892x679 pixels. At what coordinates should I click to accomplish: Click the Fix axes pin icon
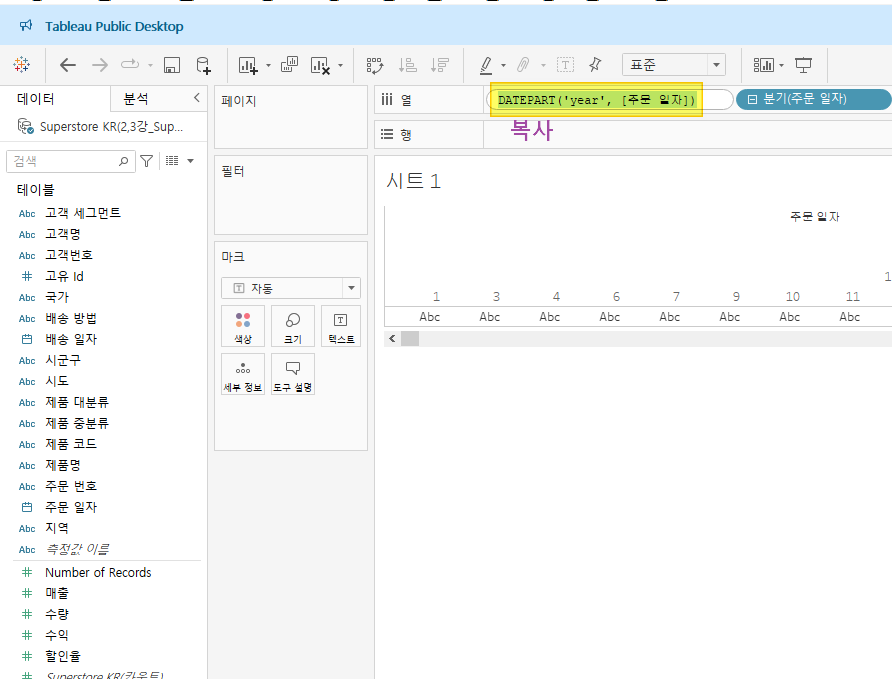595,64
